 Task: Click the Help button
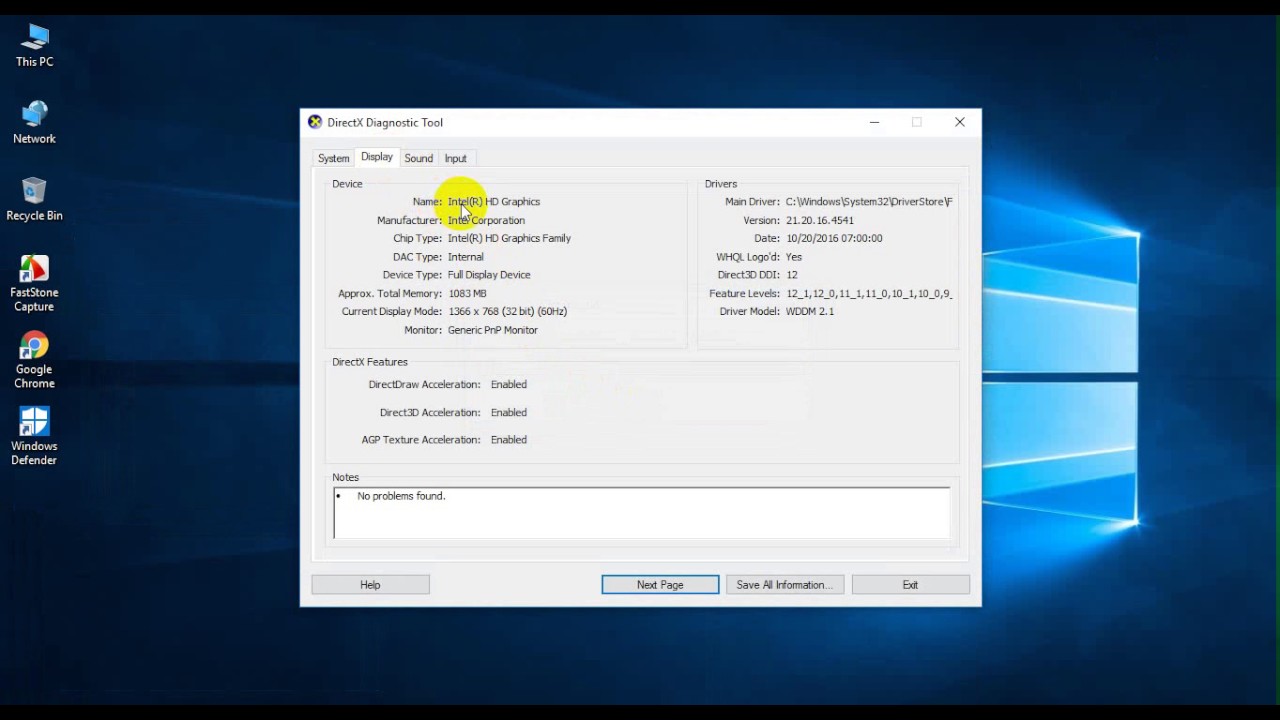tap(370, 585)
